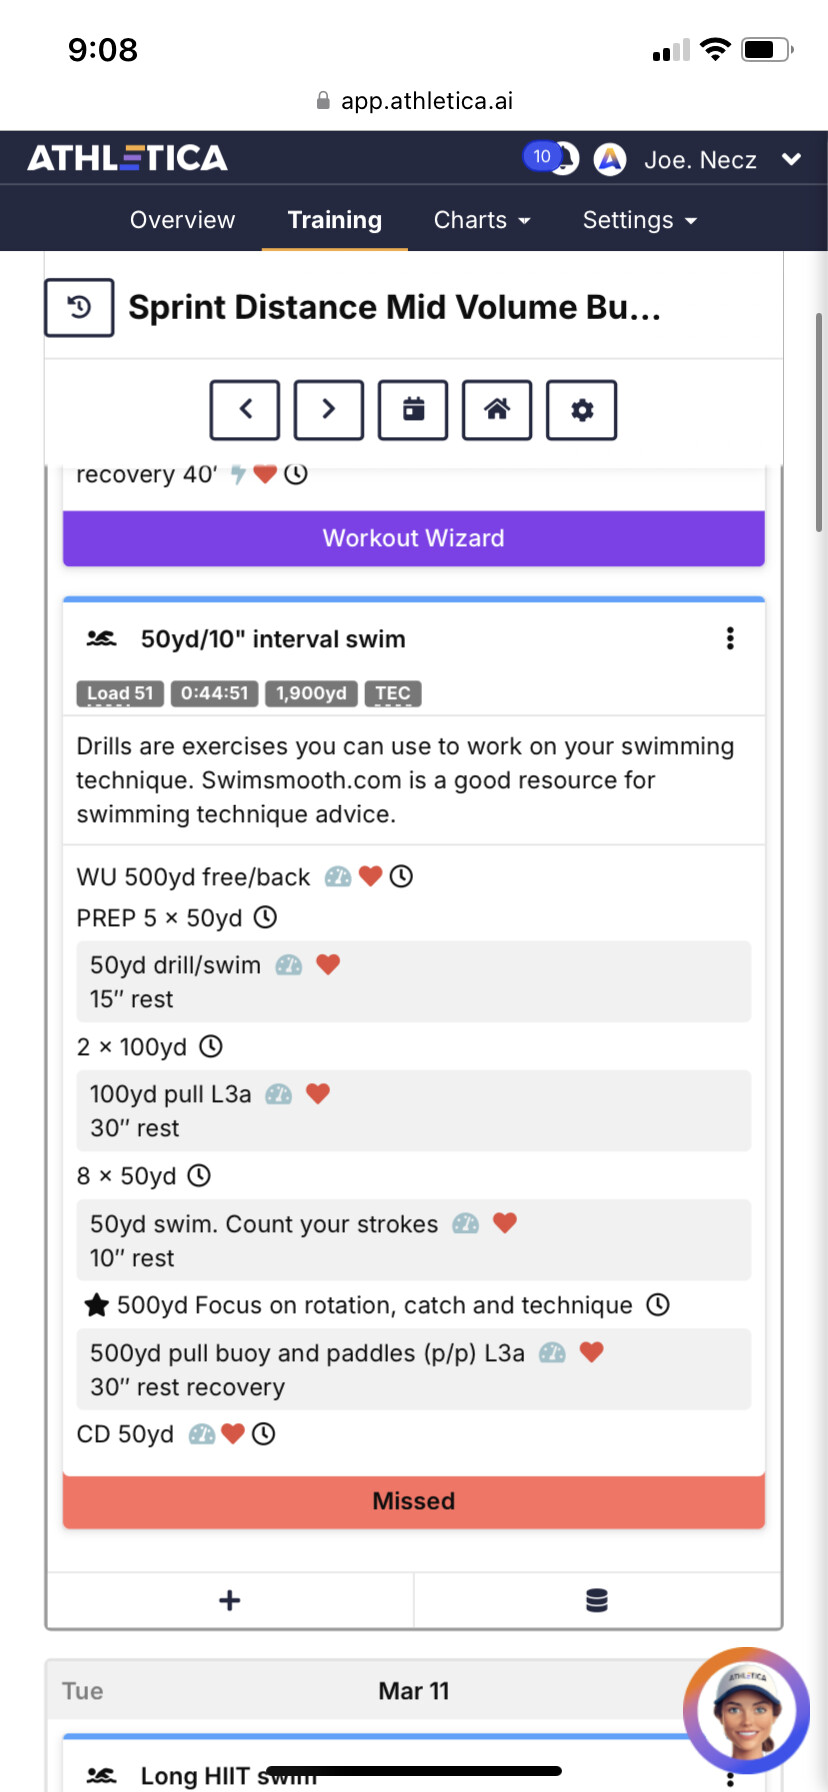Open interval swim three-dot options menu

pos(730,639)
